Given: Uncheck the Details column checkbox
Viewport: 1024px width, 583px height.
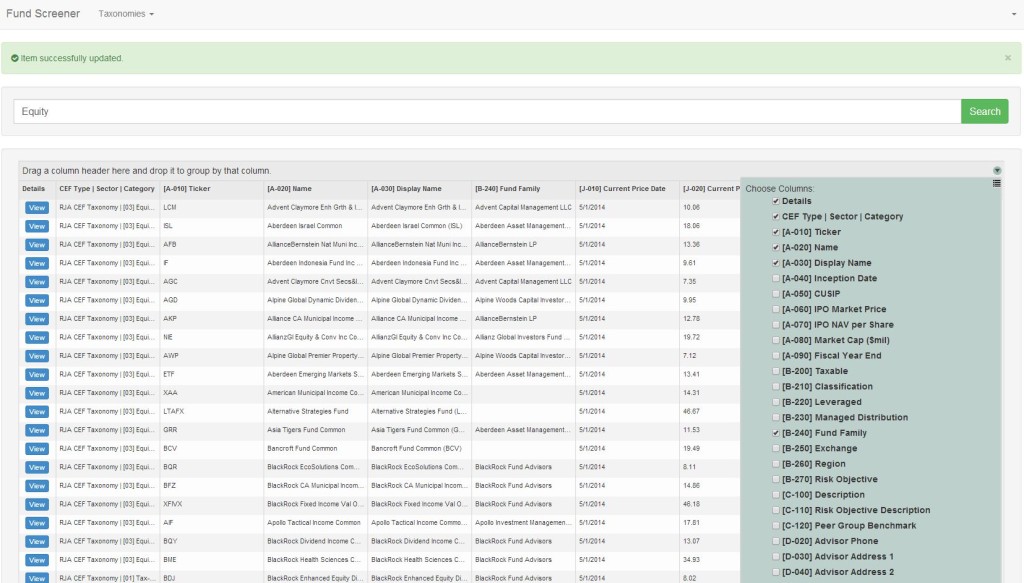Looking at the screenshot, I should point(776,201).
